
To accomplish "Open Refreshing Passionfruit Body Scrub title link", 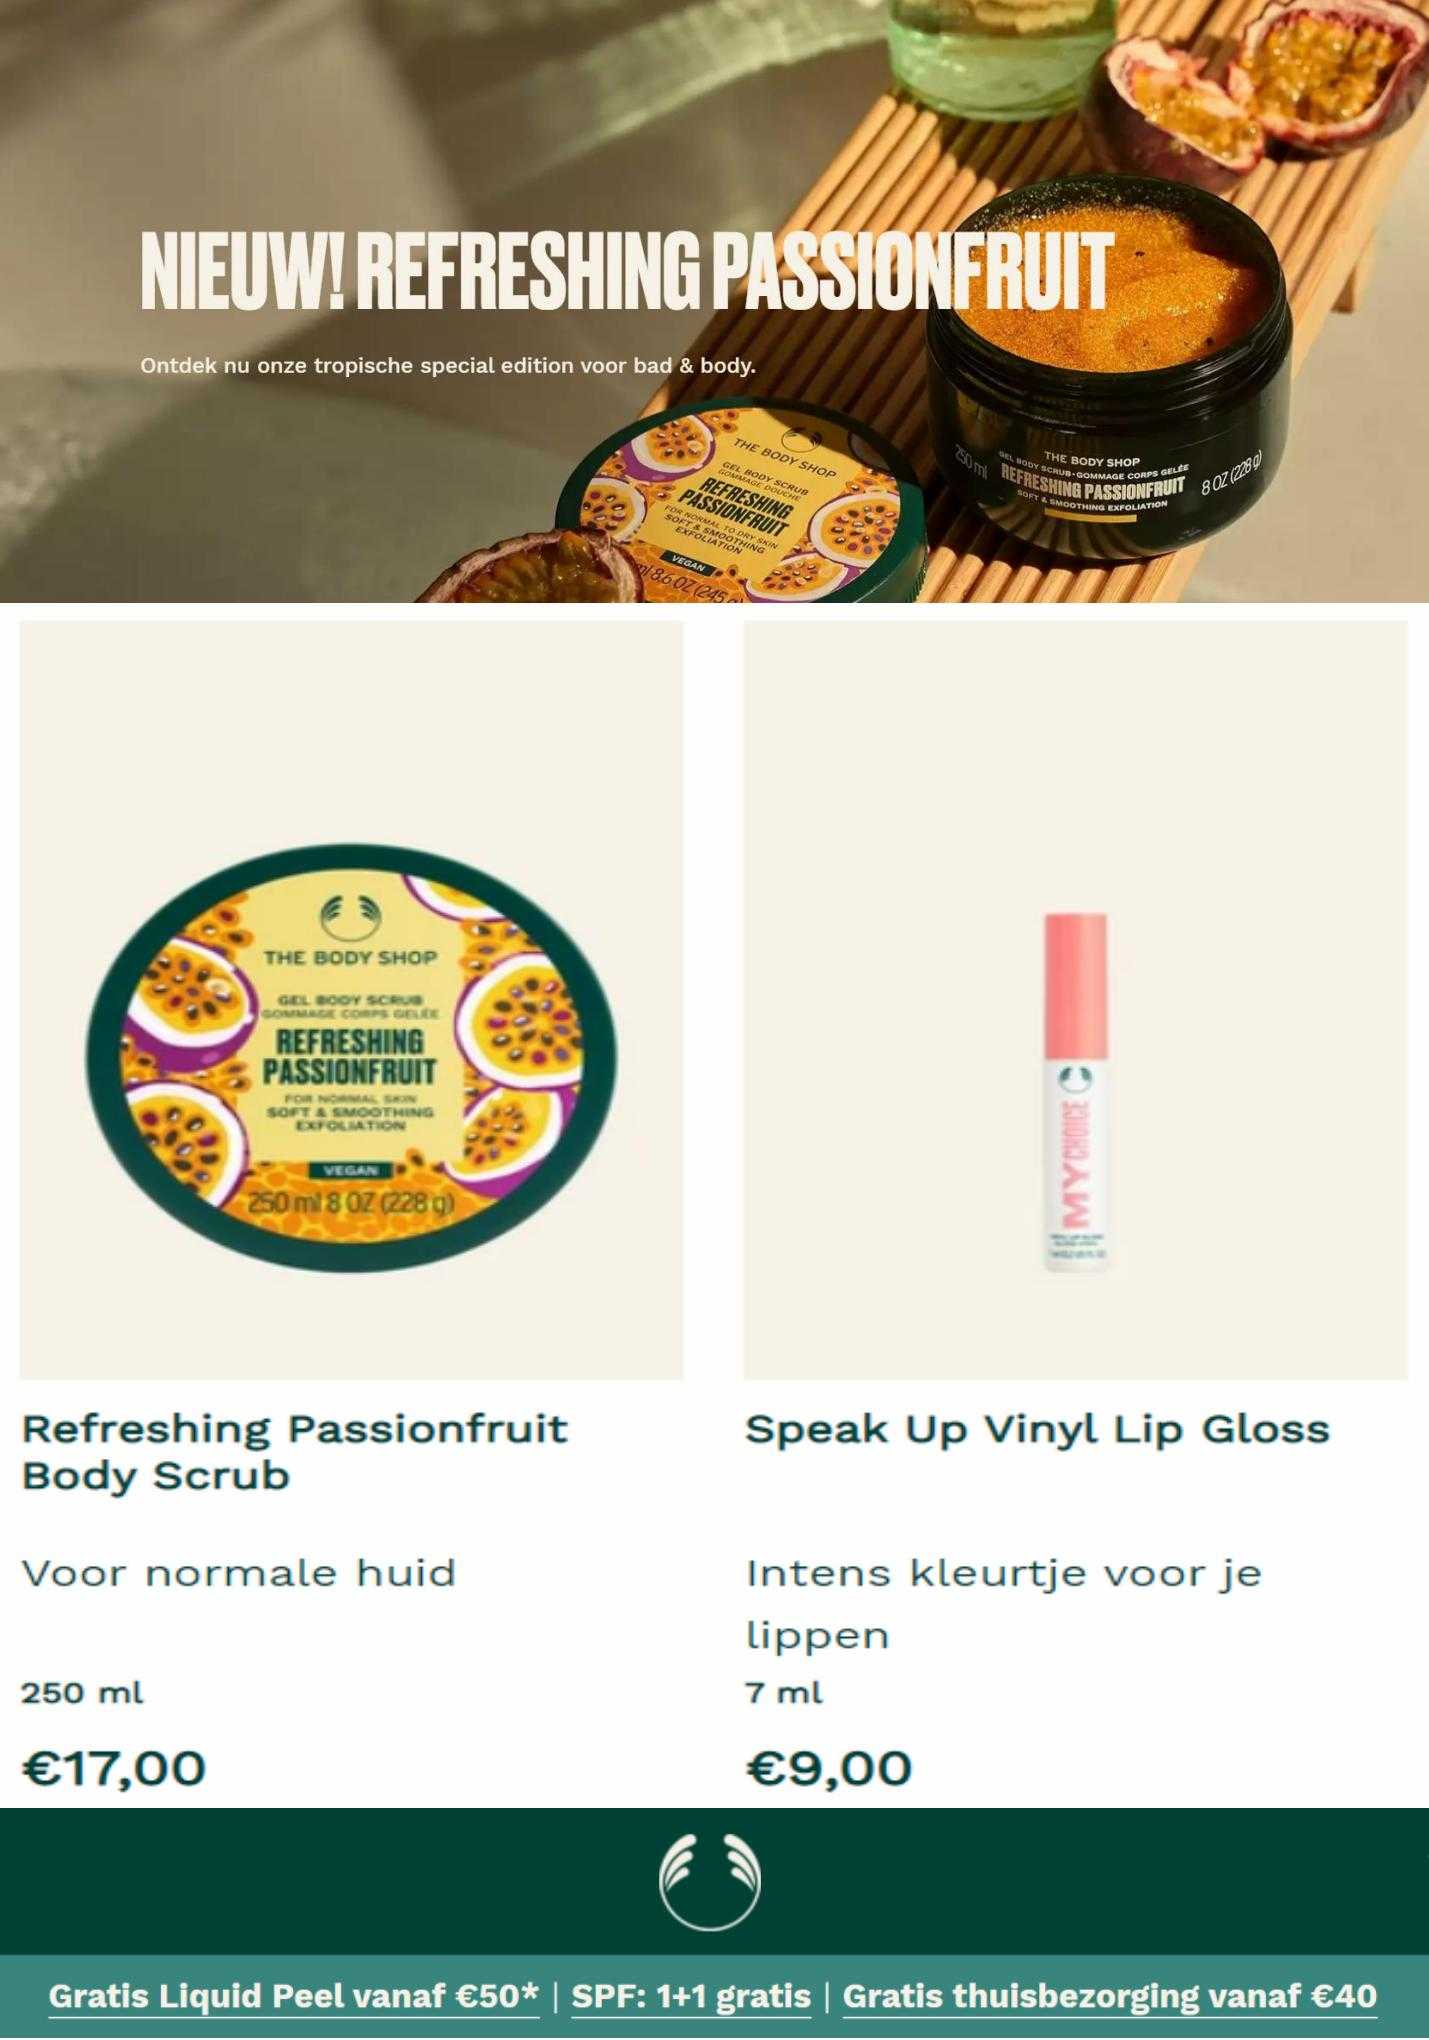I will click(295, 1452).
